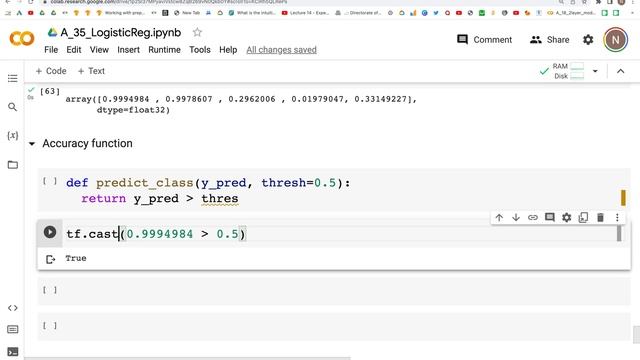The image size is (640, 360).
Task: Move the selected cell down
Action: tap(516, 218)
